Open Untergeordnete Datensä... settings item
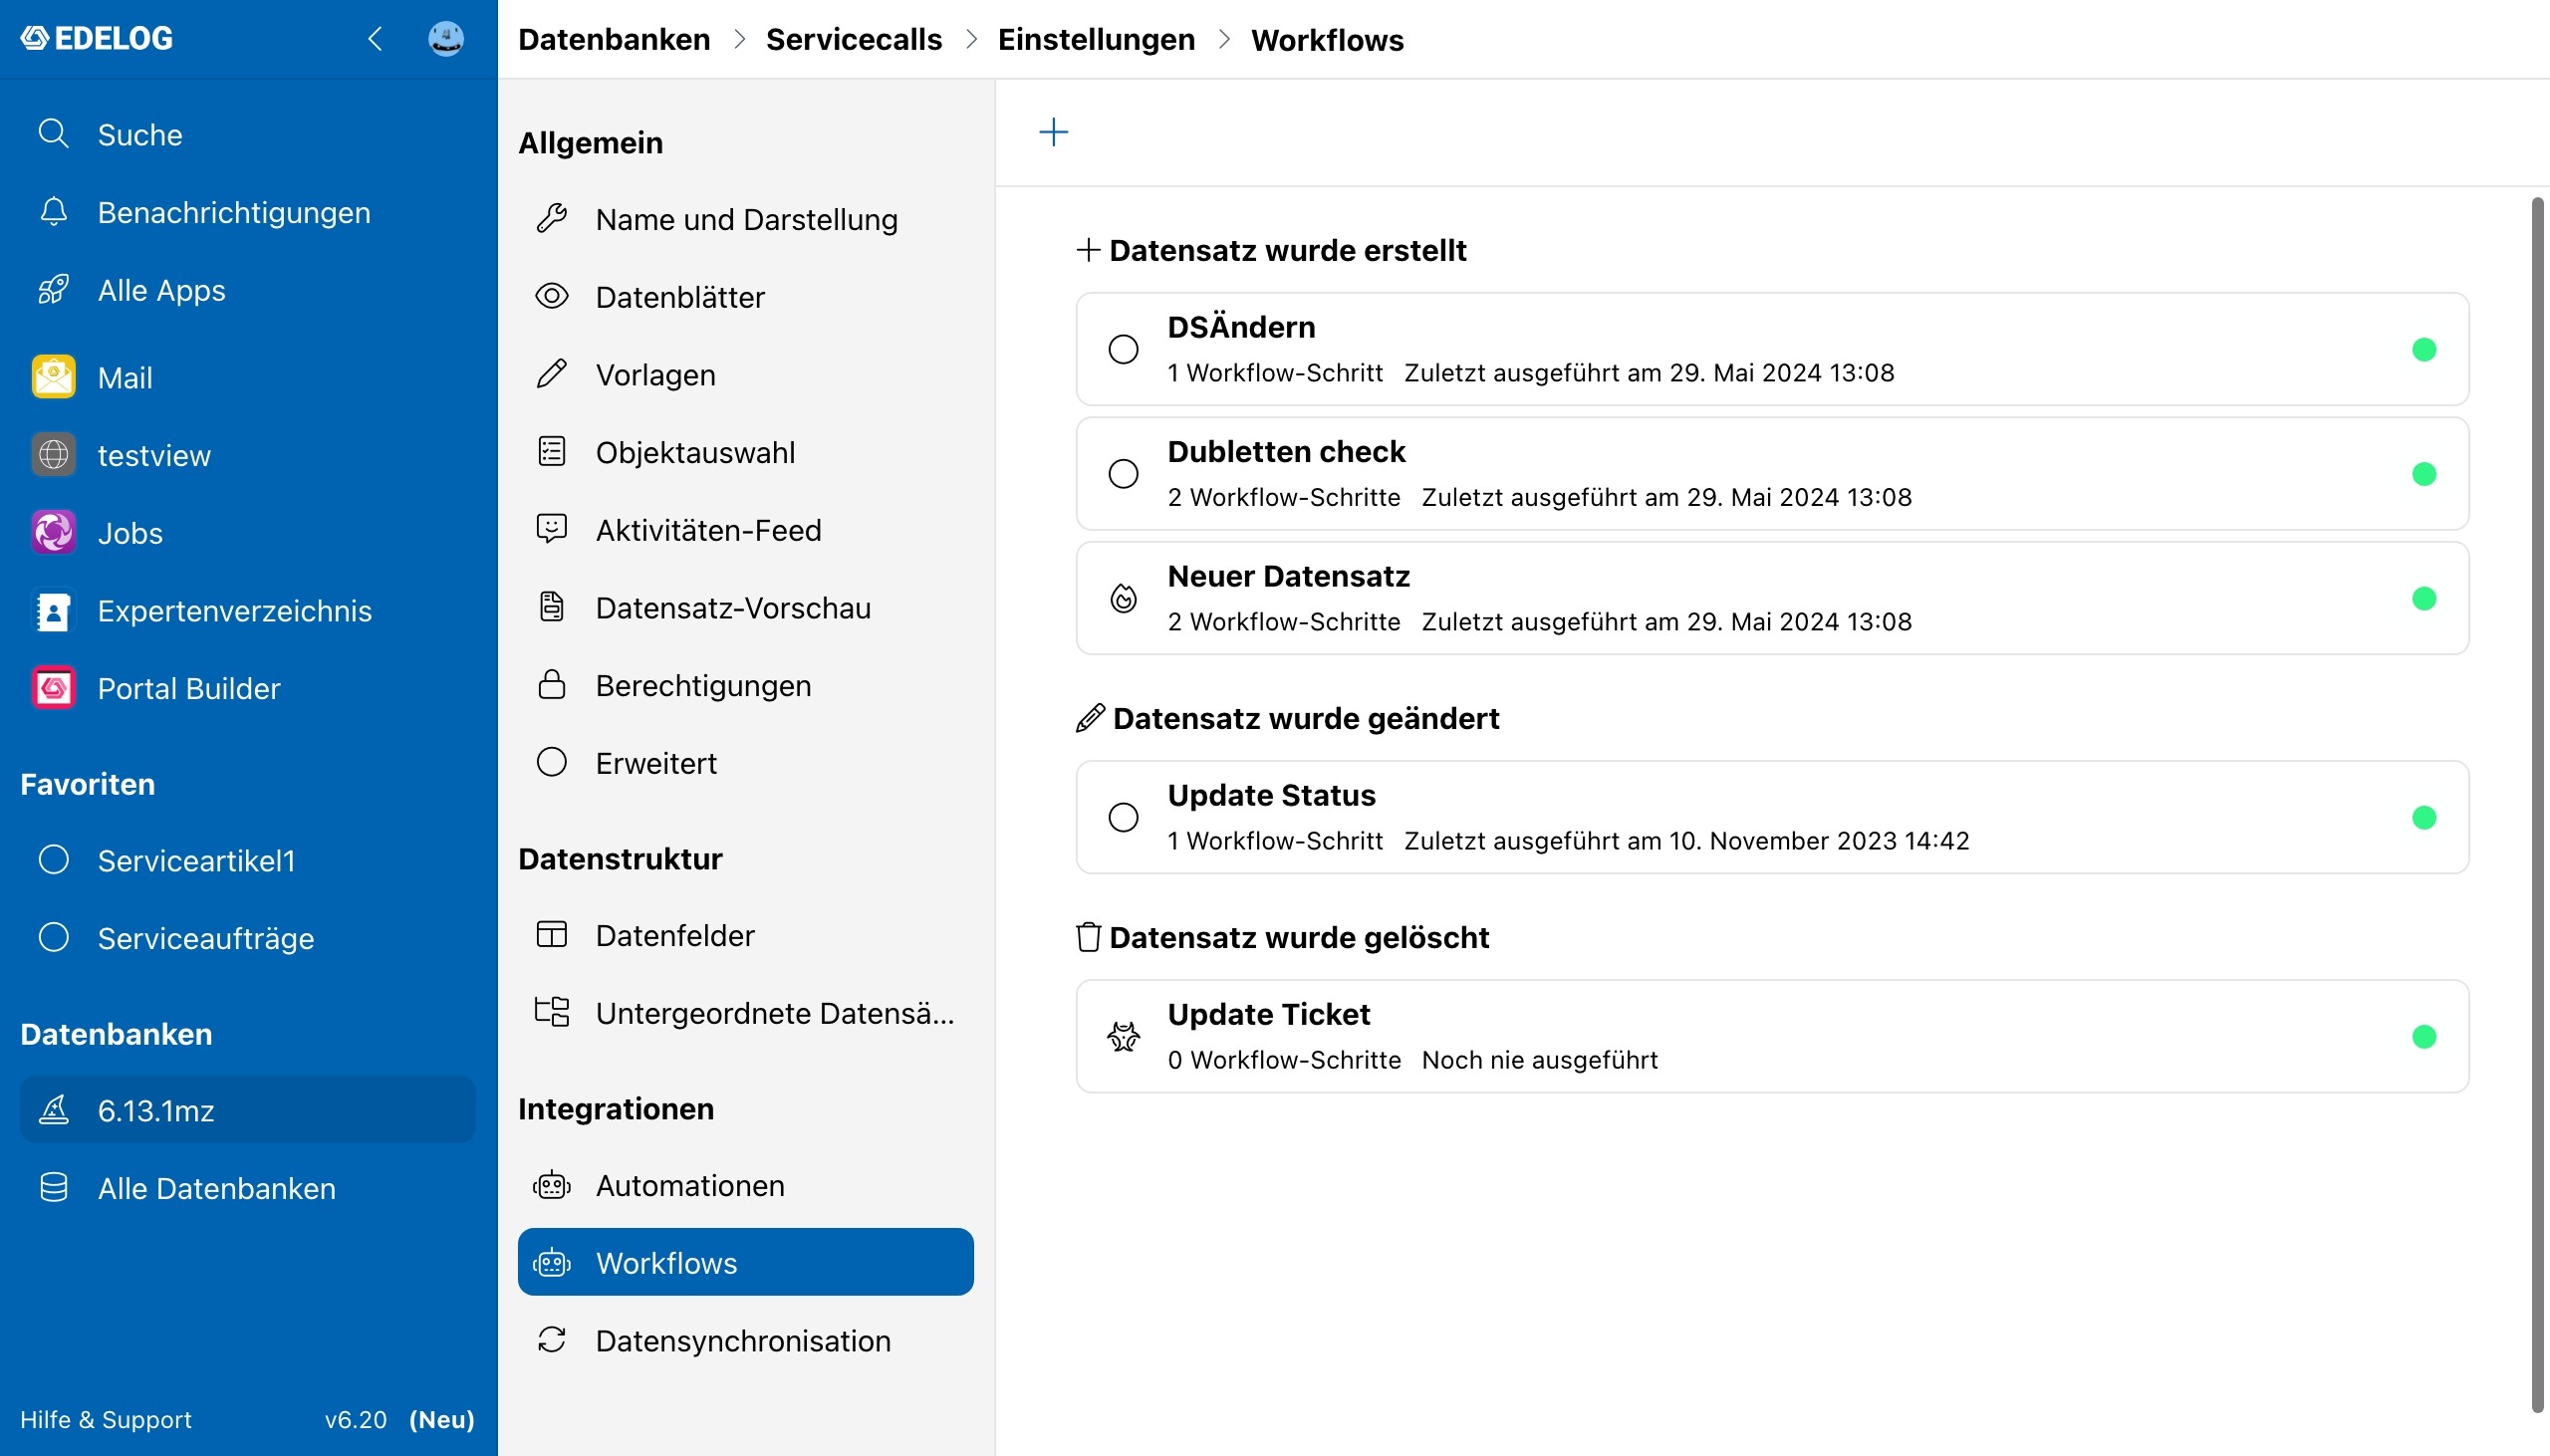 [x=745, y=1013]
